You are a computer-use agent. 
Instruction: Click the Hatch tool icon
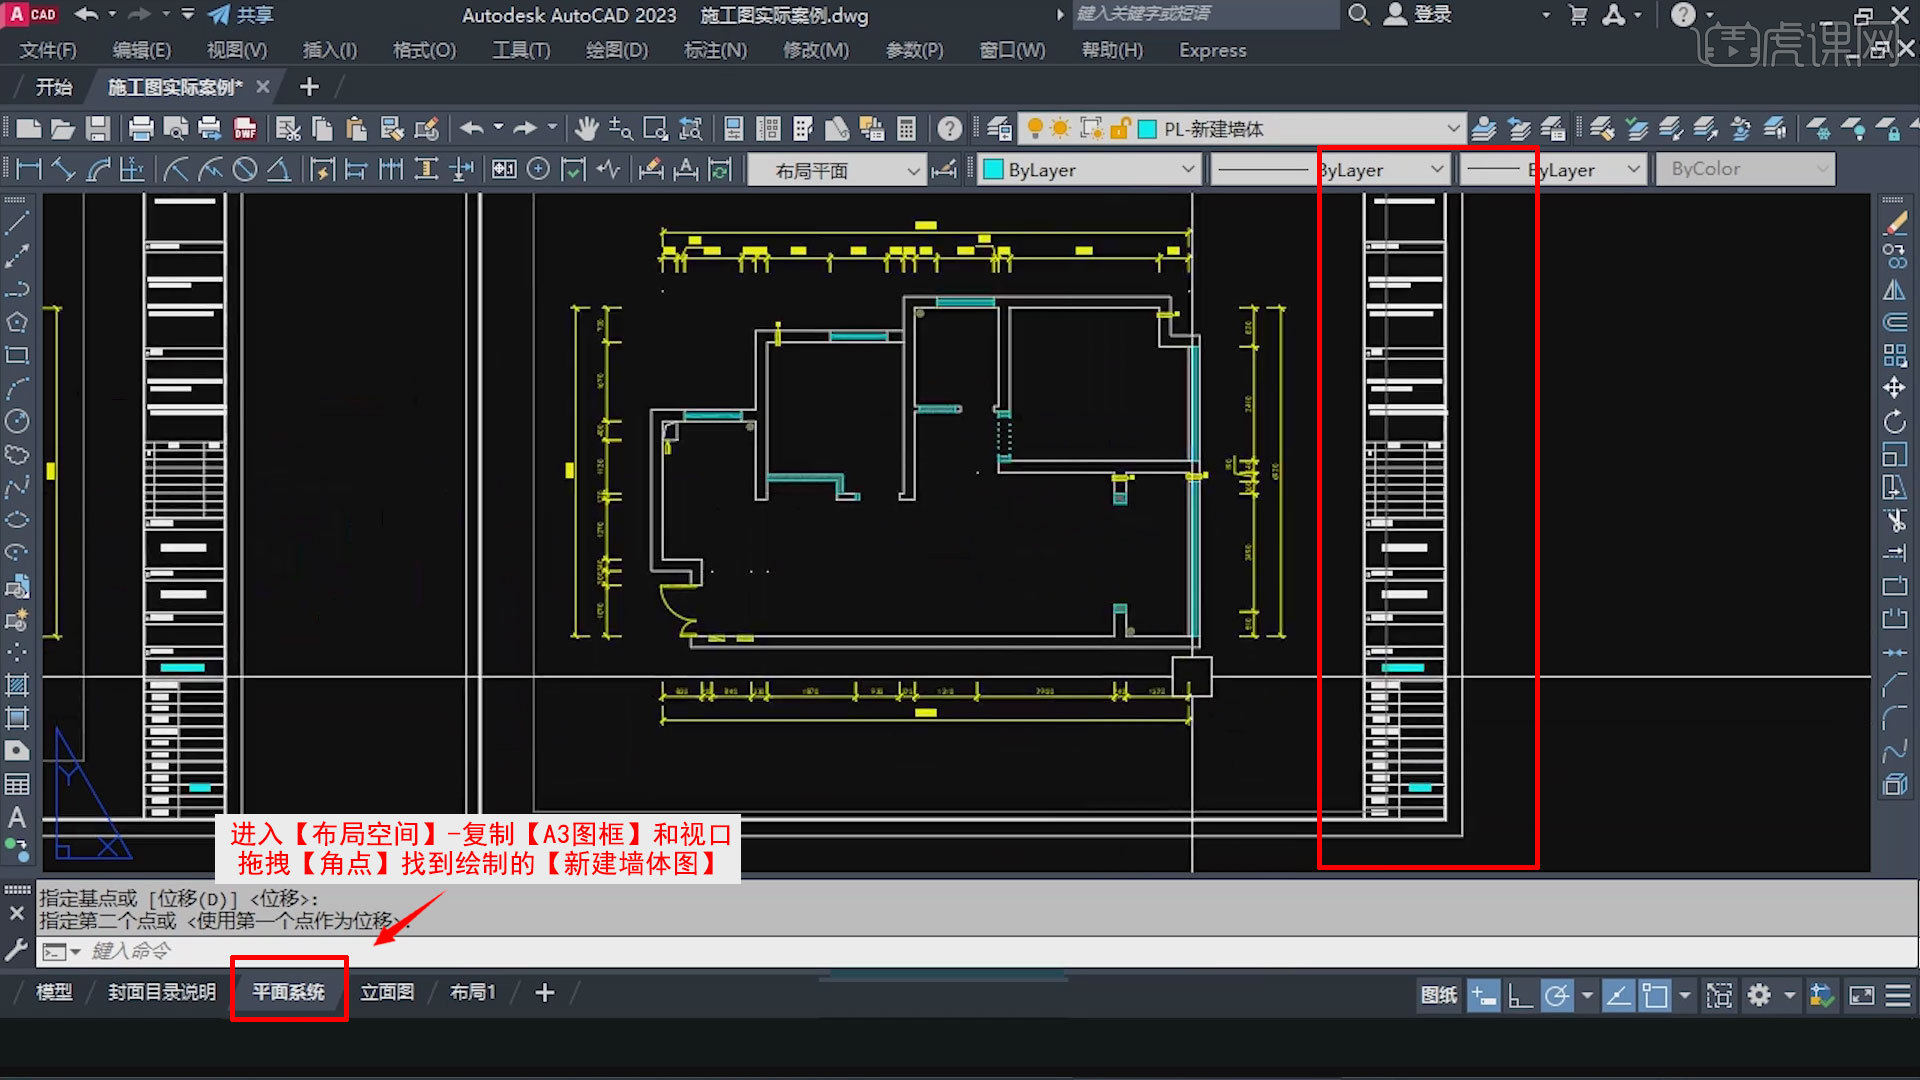[x=17, y=685]
